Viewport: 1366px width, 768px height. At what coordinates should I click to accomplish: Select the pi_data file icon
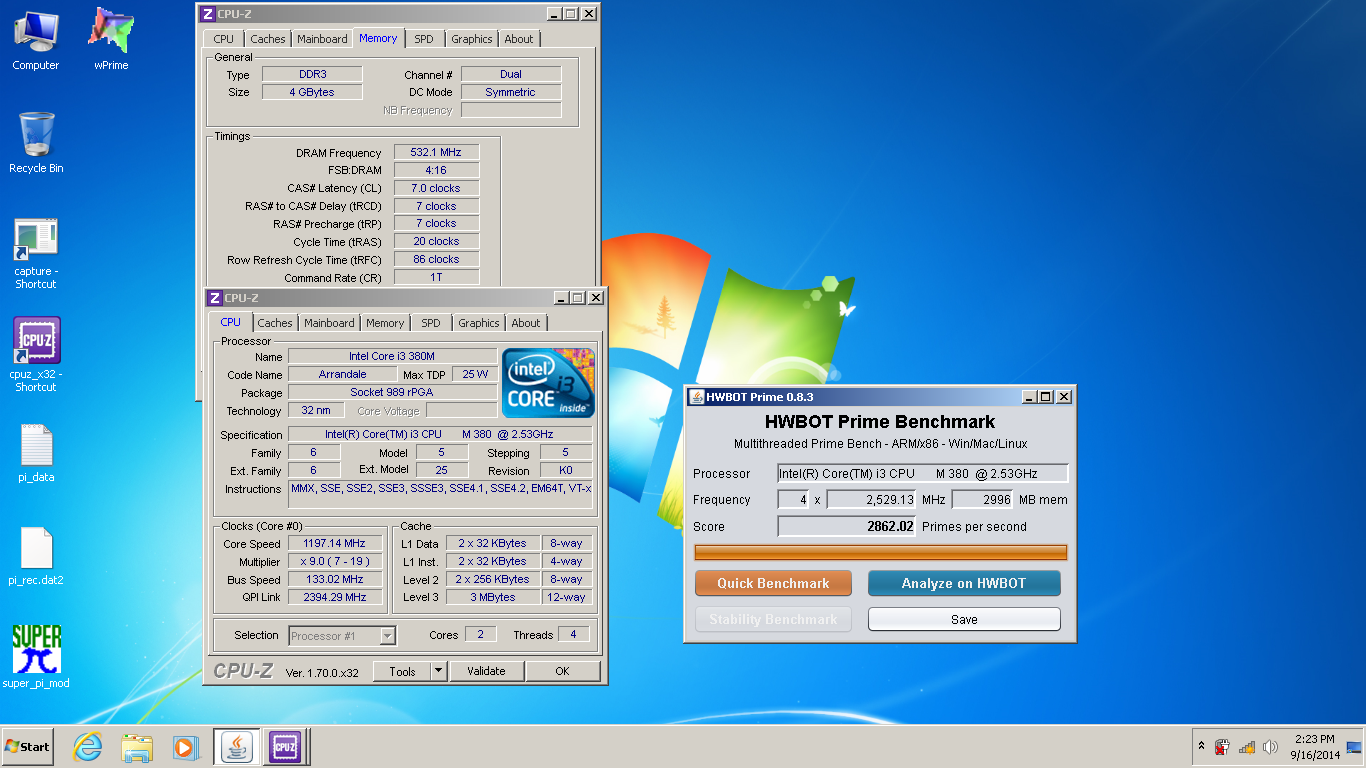point(36,453)
